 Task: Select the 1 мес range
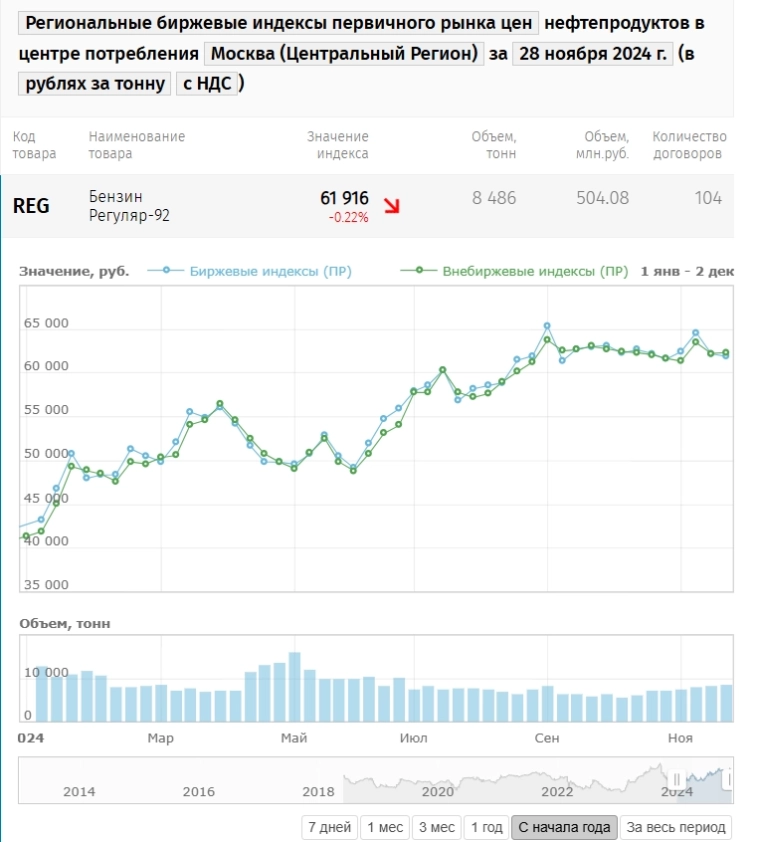point(384,828)
